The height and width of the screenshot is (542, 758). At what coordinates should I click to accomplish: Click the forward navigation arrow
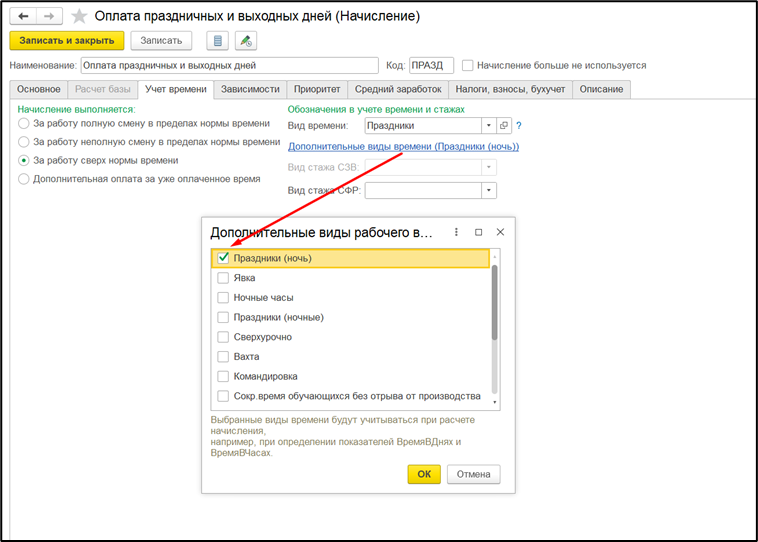pyautogui.click(x=48, y=16)
